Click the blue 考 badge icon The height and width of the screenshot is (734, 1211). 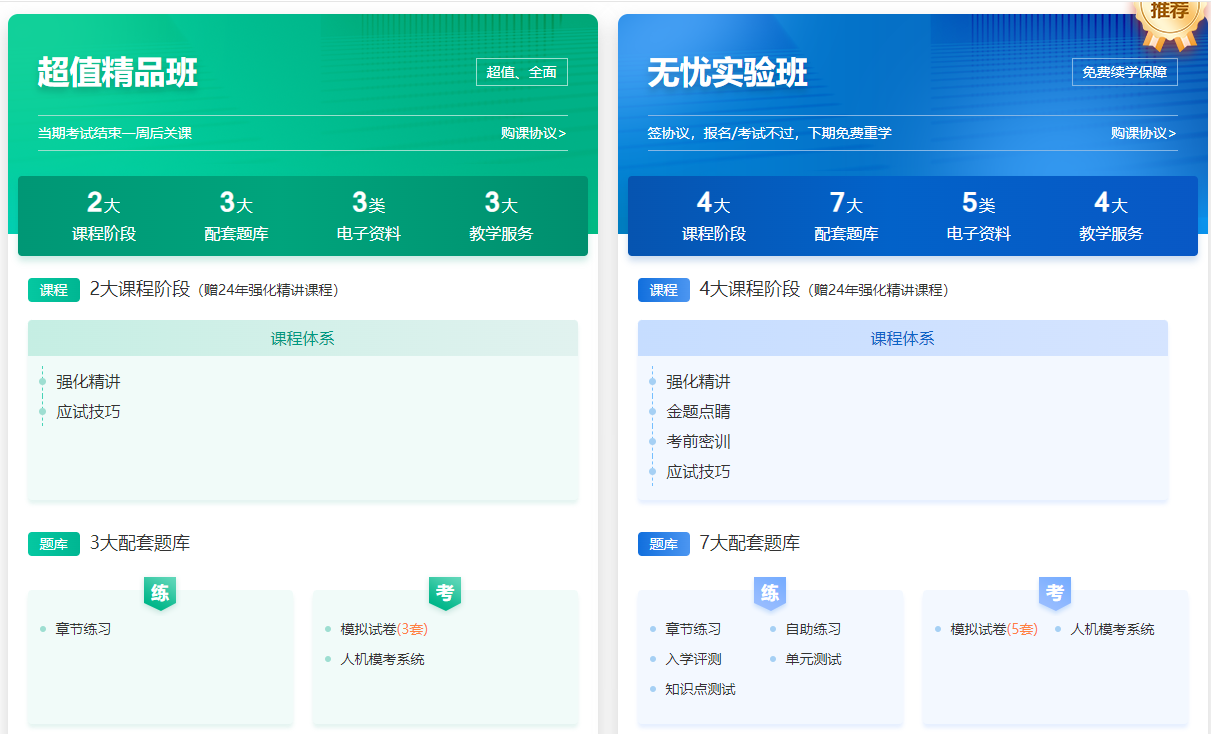1055,593
